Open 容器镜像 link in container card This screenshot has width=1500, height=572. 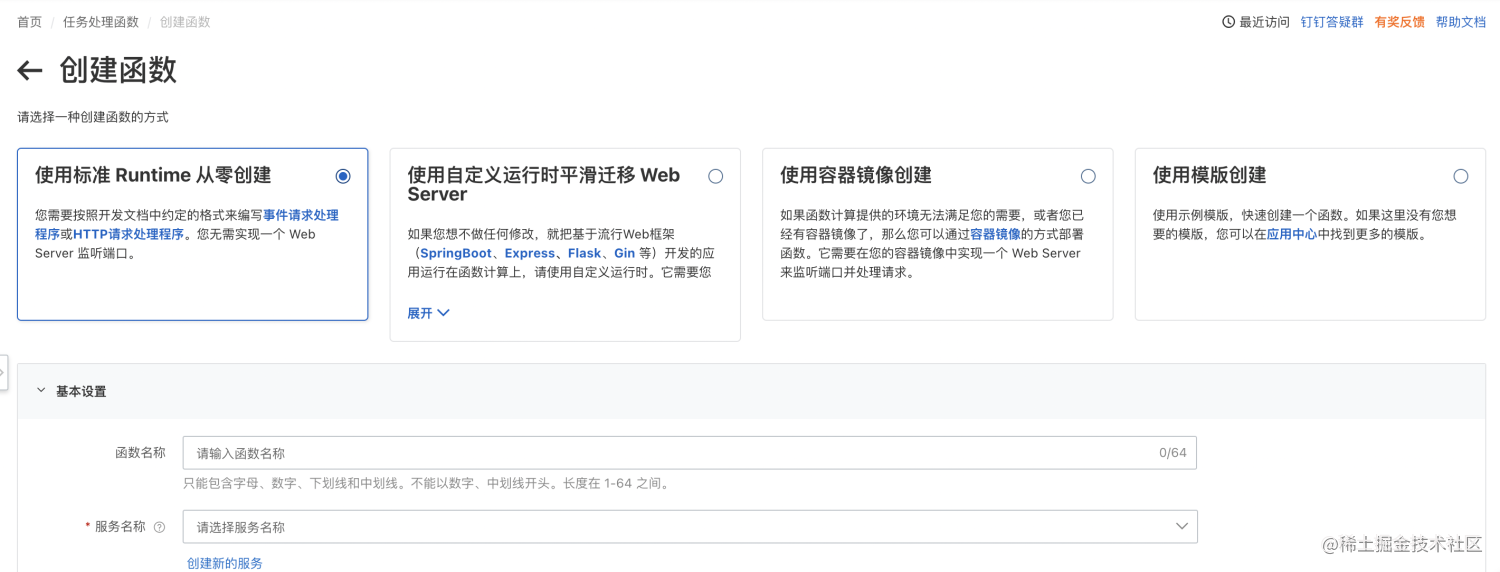click(995, 234)
